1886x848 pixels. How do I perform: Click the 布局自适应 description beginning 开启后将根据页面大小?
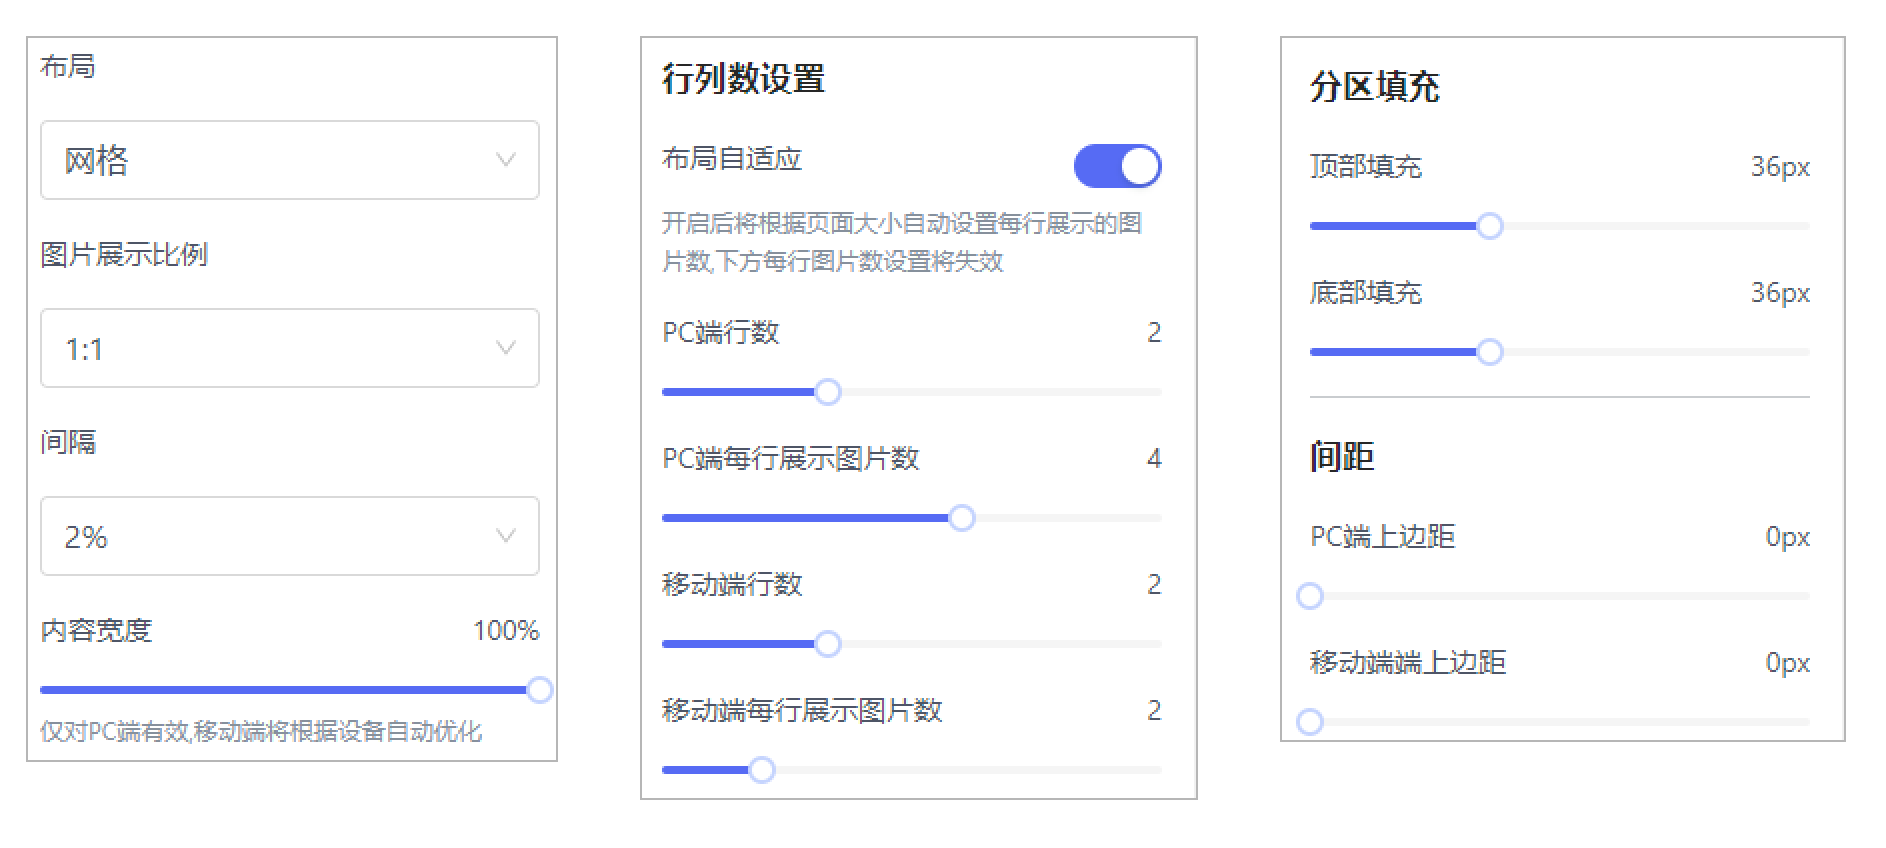pos(902,242)
